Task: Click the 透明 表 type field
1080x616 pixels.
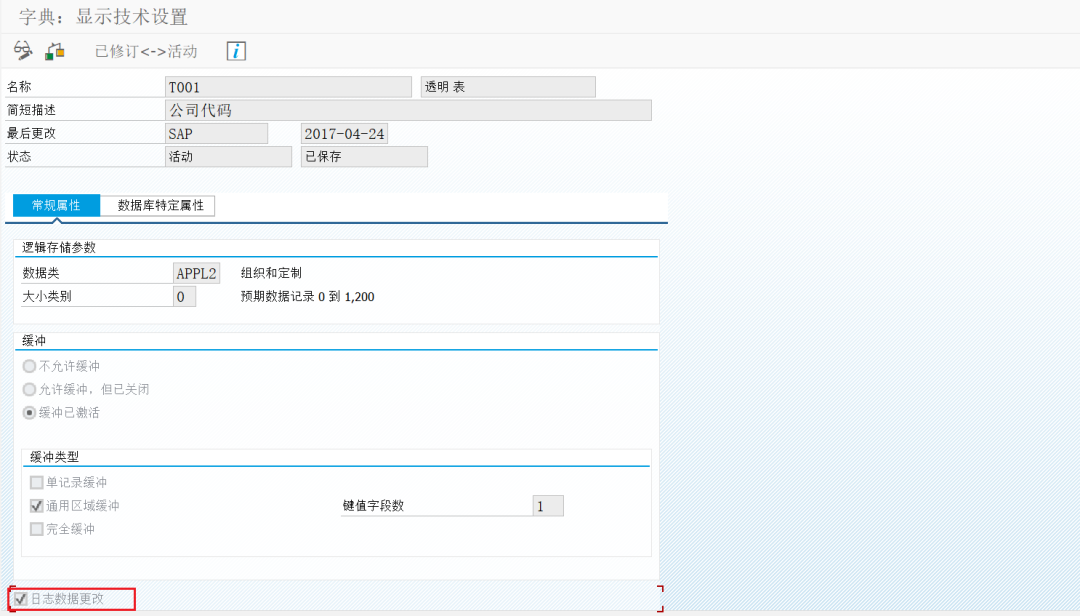Action: [x=508, y=87]
